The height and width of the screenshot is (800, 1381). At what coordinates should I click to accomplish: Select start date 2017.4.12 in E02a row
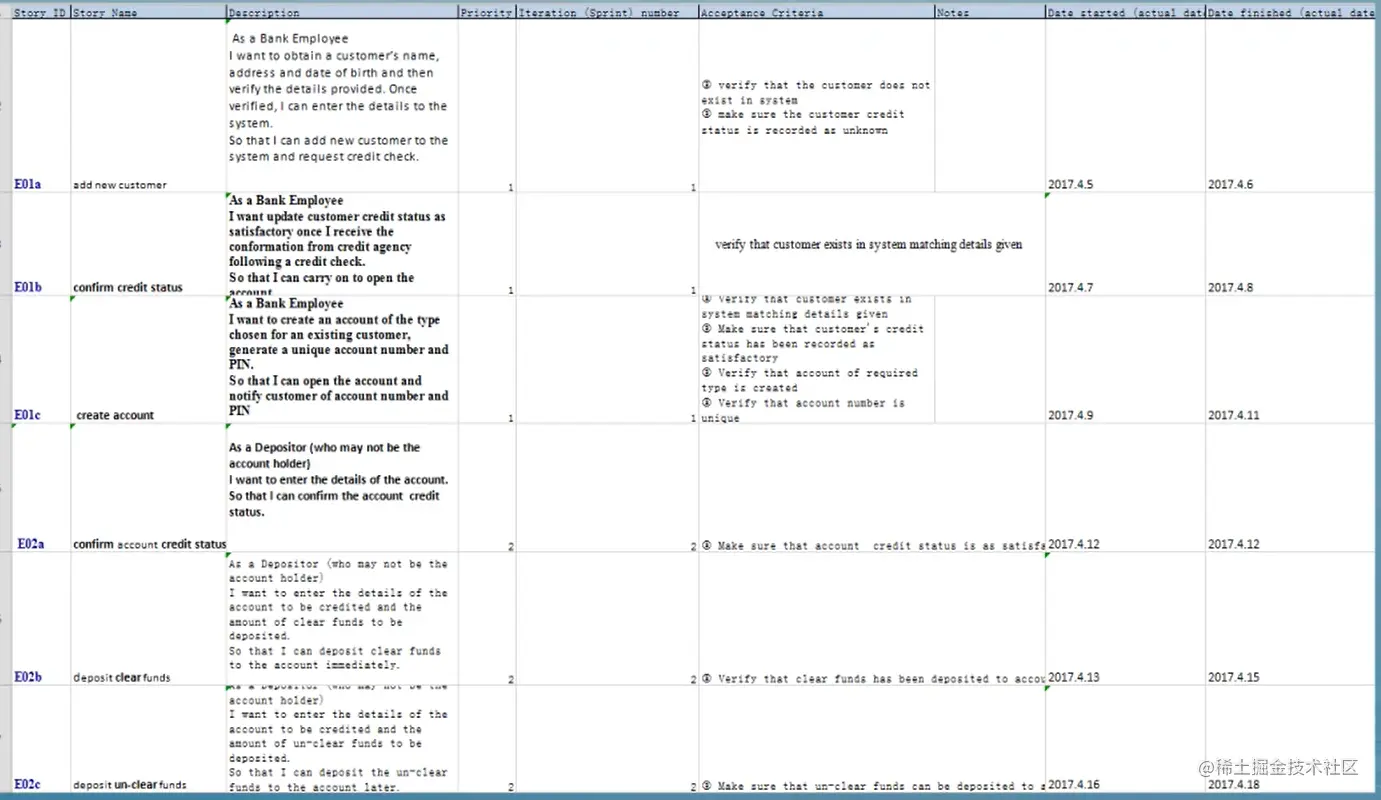1074,544
